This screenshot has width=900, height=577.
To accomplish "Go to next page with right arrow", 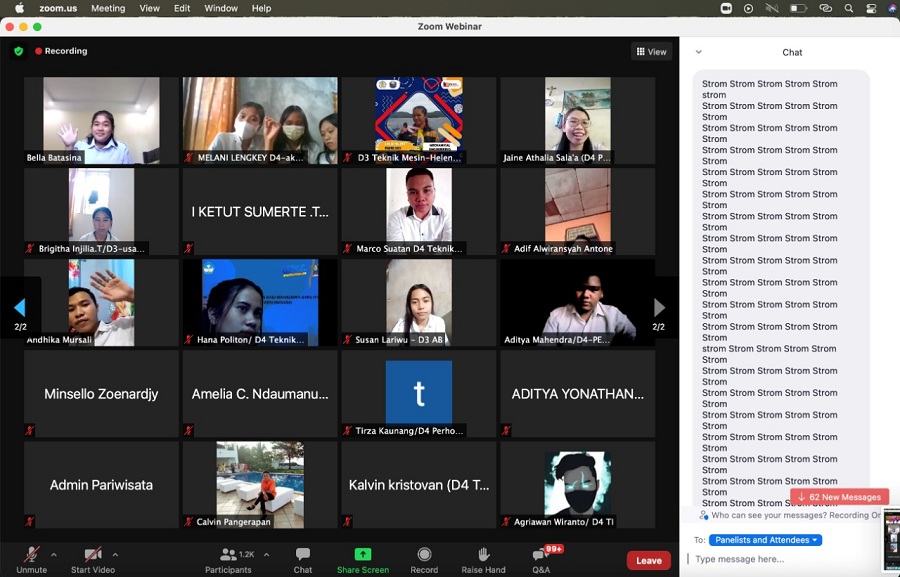I will tap(659, 307).
